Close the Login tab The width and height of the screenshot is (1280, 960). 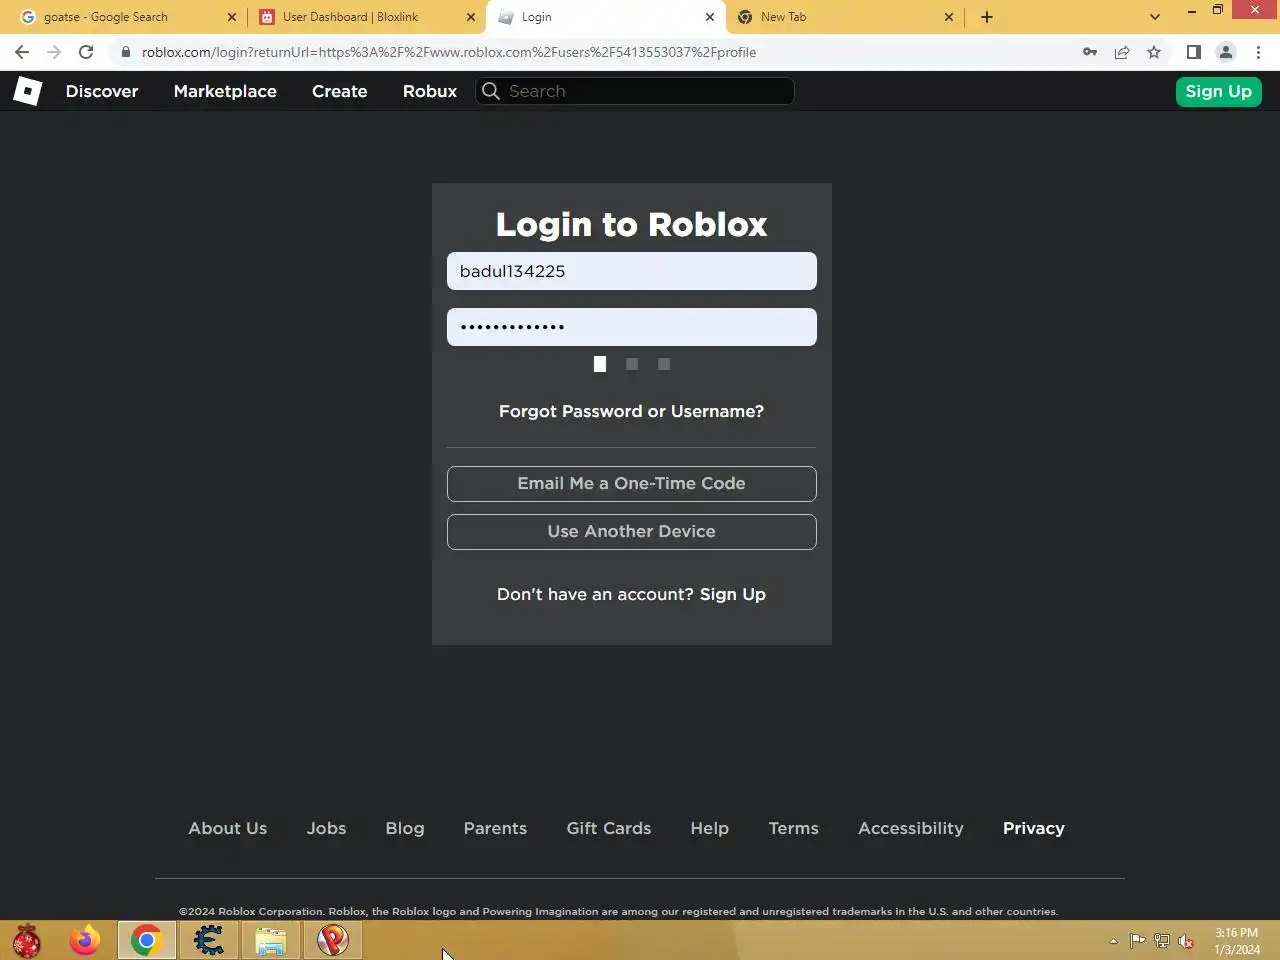pos(710,17)
